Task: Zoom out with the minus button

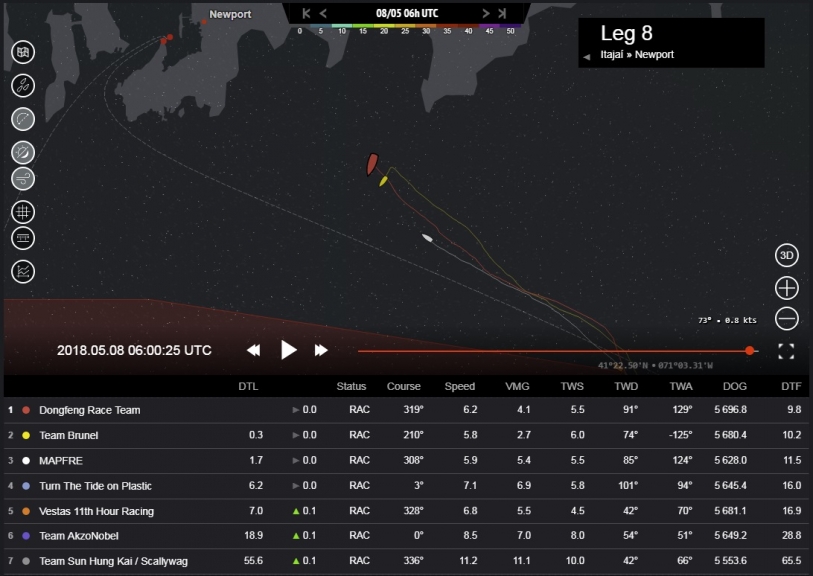Action: coord(787,318)
